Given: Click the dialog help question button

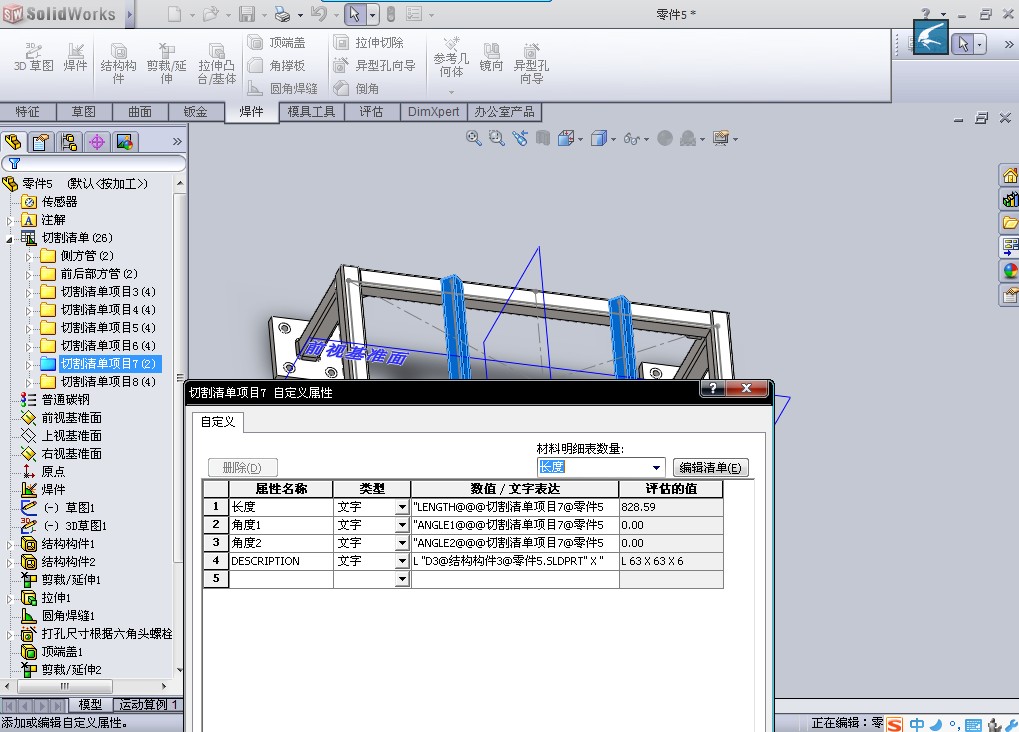Looking at the screenshot, I should tap(712, 388).
